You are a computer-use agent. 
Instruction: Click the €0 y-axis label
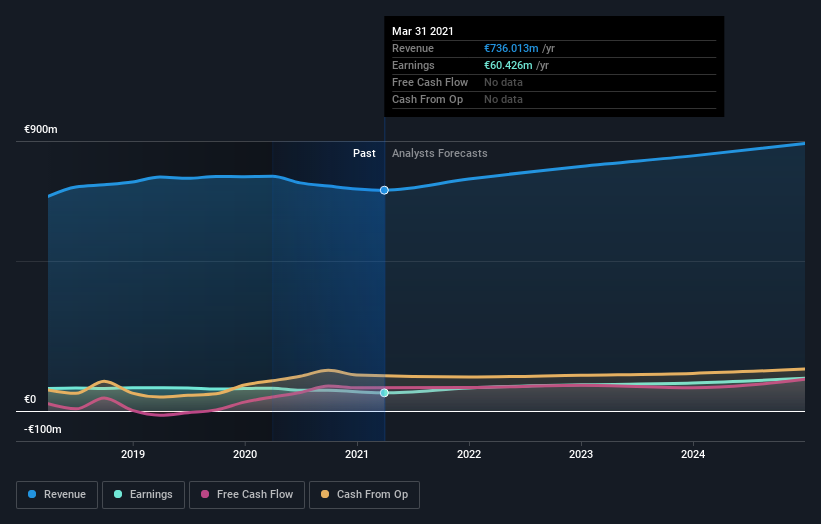30,399
